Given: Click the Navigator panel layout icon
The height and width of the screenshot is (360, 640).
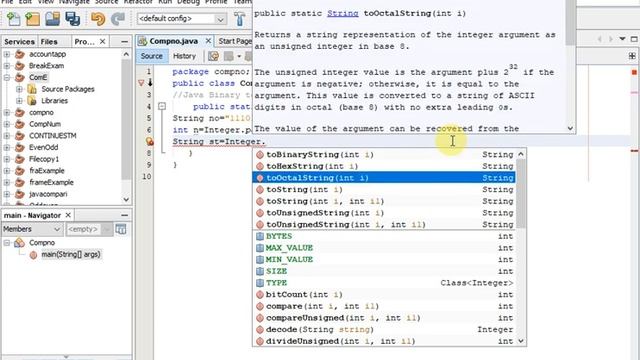Looking at the screenshot, I should [121, 229].
